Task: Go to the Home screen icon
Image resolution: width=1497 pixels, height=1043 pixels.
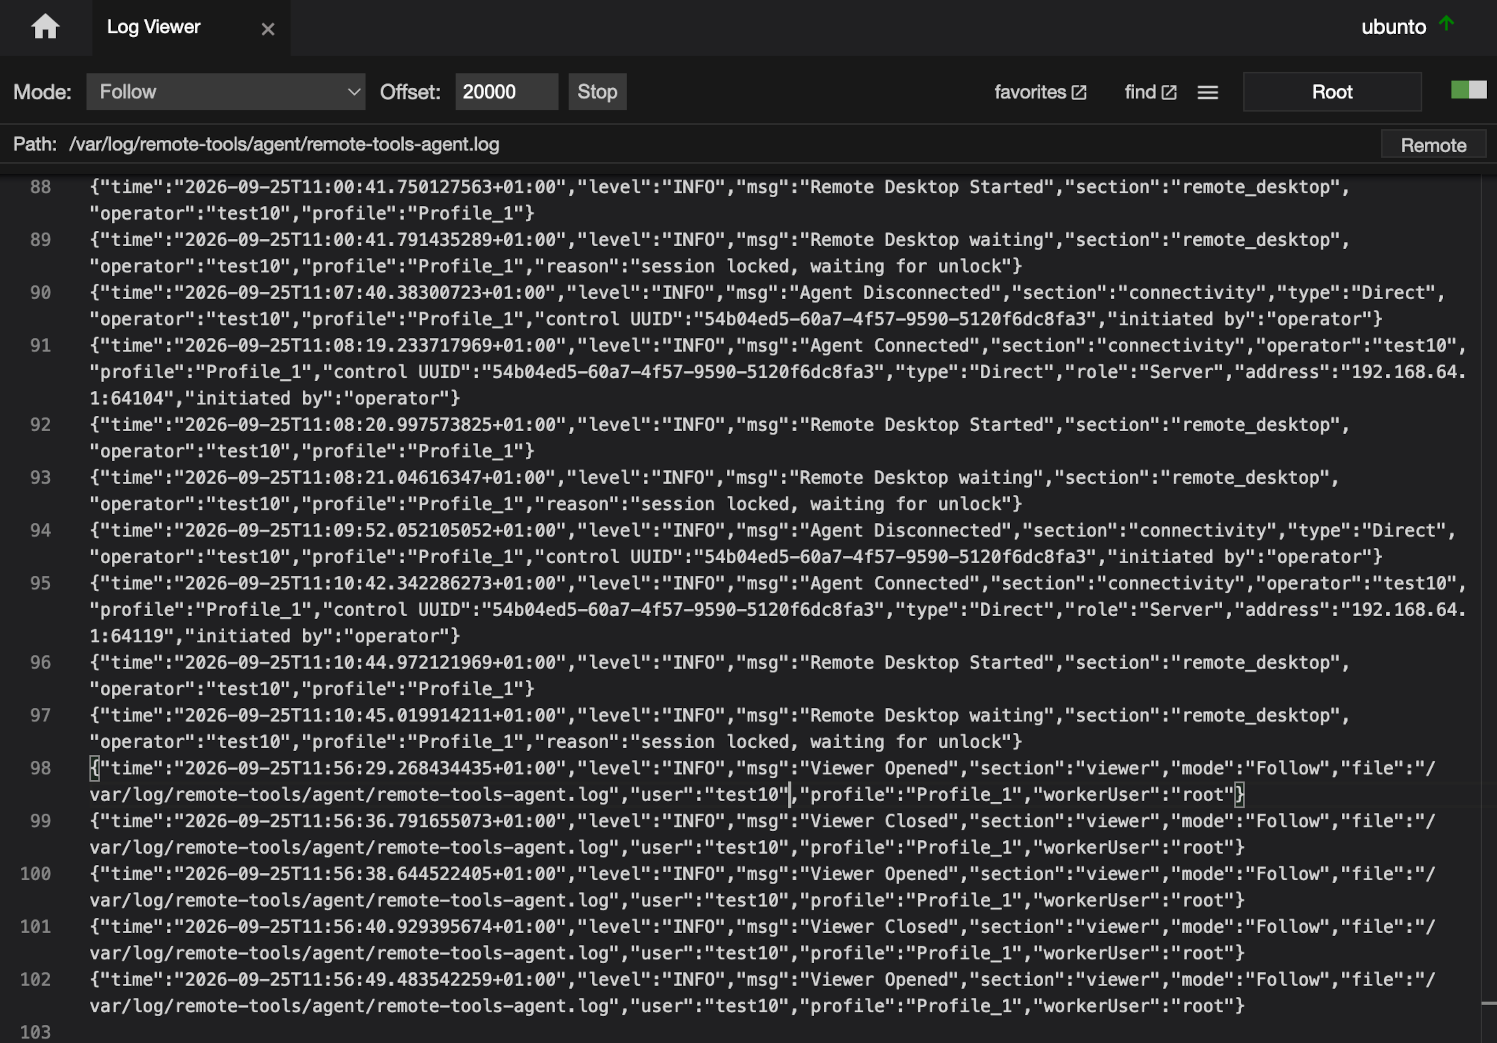Action: [45, 27]
